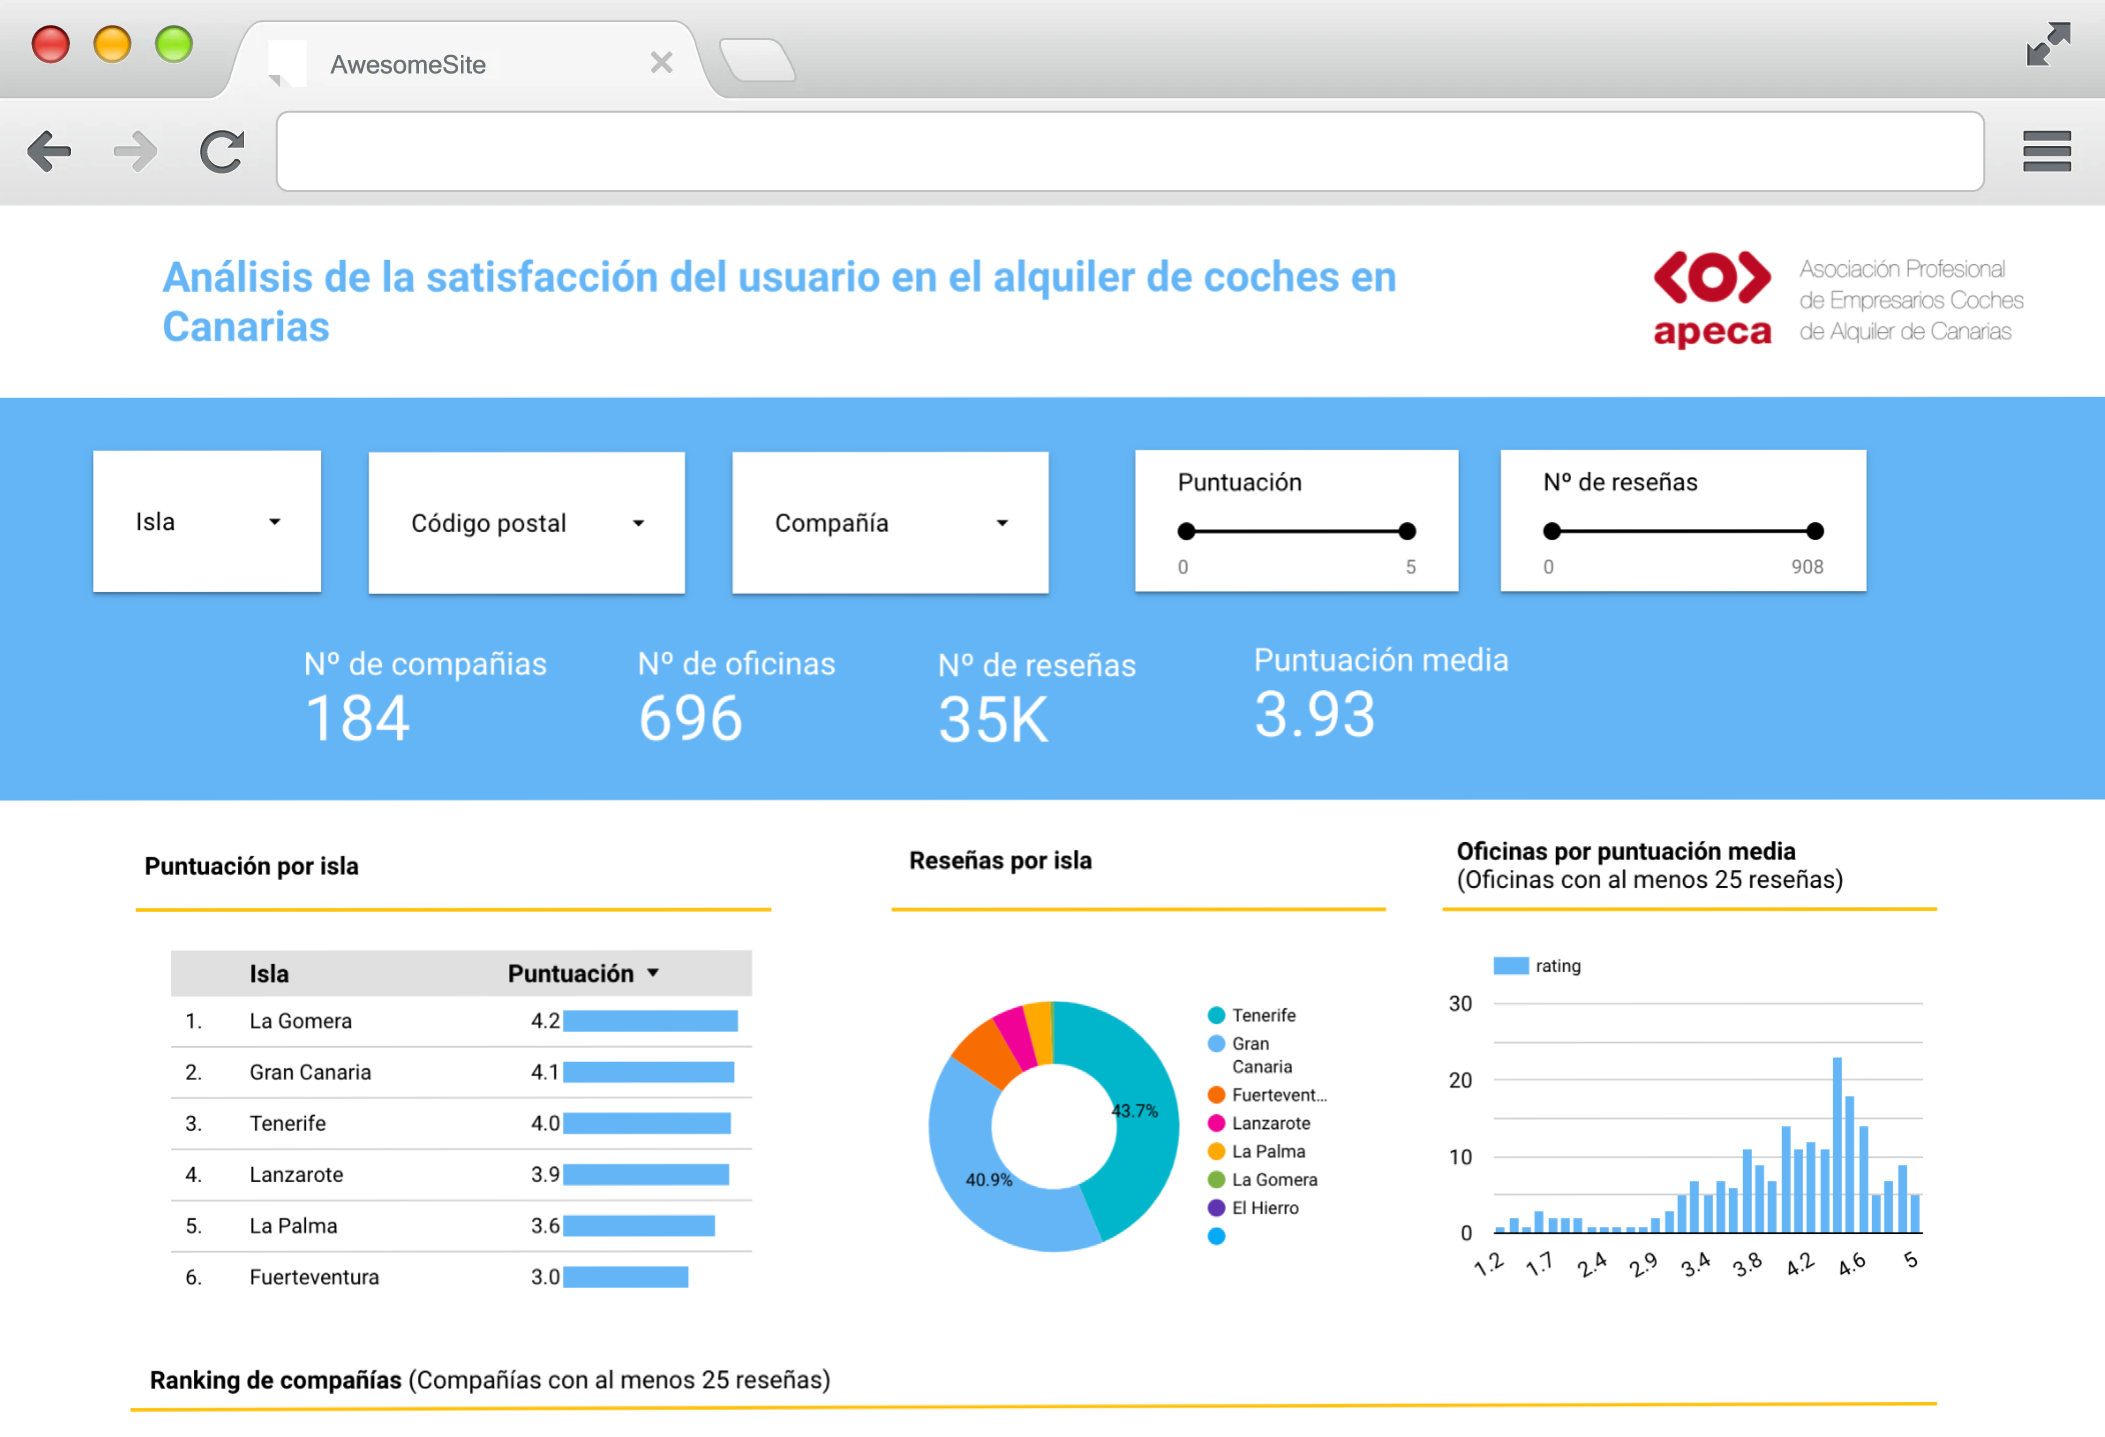The width and height of the screenshot is (2105, 1437).
Task: Open the Isla dropdown filter
Action: (x=207, y=522)
